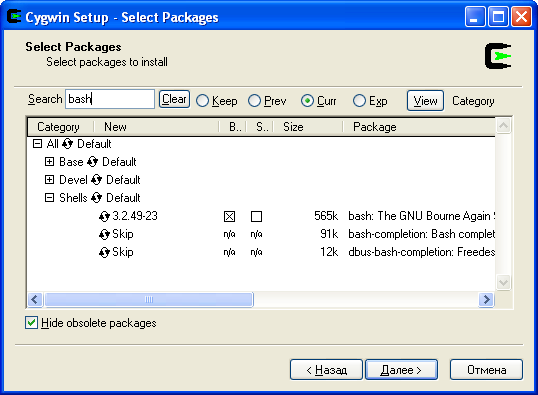
Task: Click the S.. column header
Action: 259,127
